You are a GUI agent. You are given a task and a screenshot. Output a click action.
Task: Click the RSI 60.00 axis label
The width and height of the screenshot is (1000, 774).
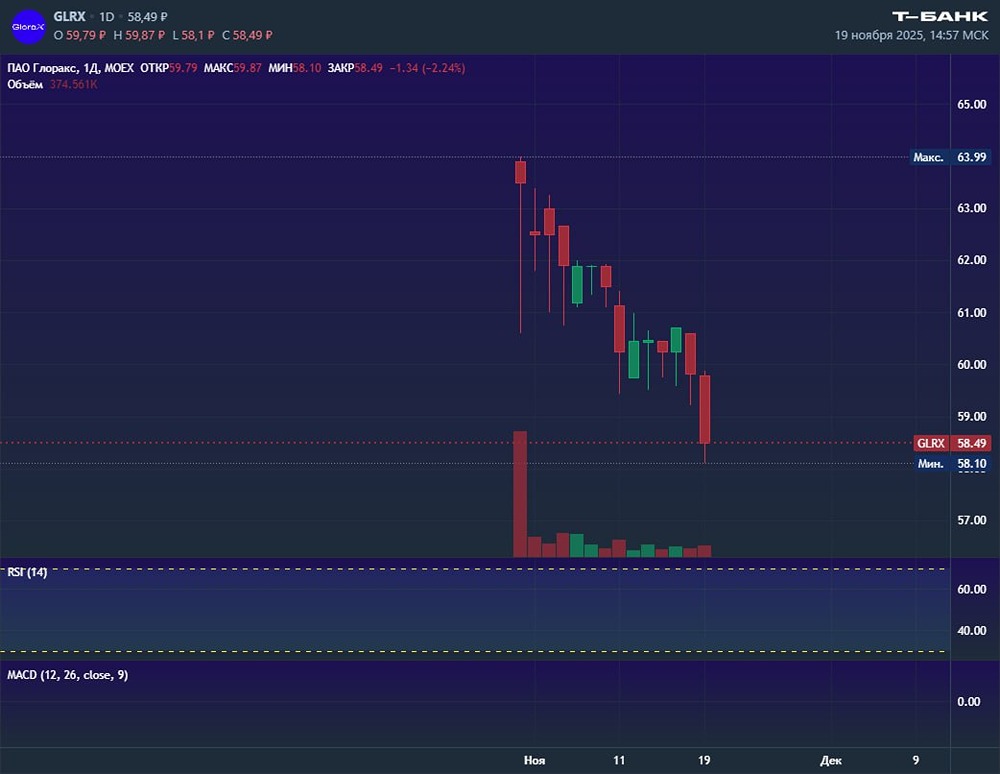click(x=971, y=590)
